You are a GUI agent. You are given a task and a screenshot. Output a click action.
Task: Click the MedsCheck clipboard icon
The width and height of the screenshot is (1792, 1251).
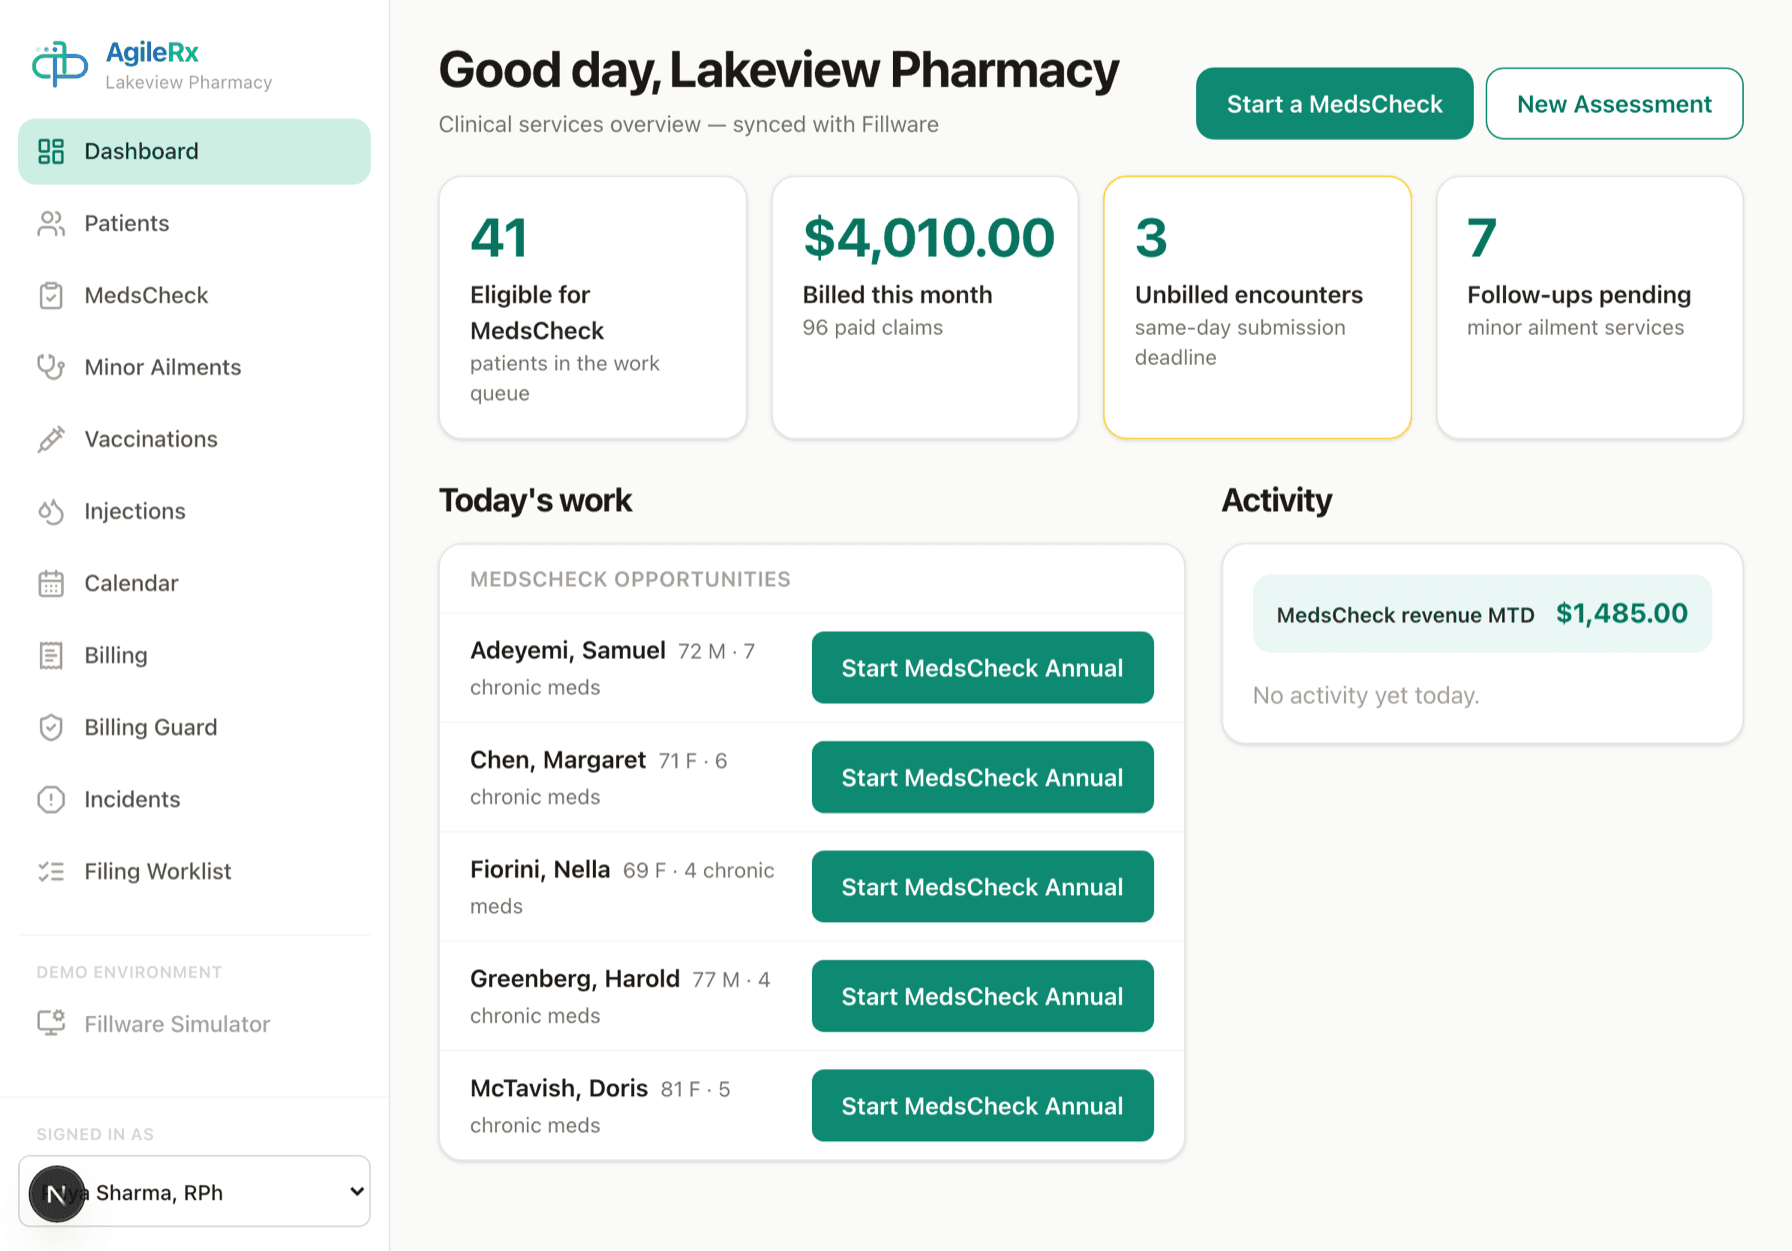point(51,295)
